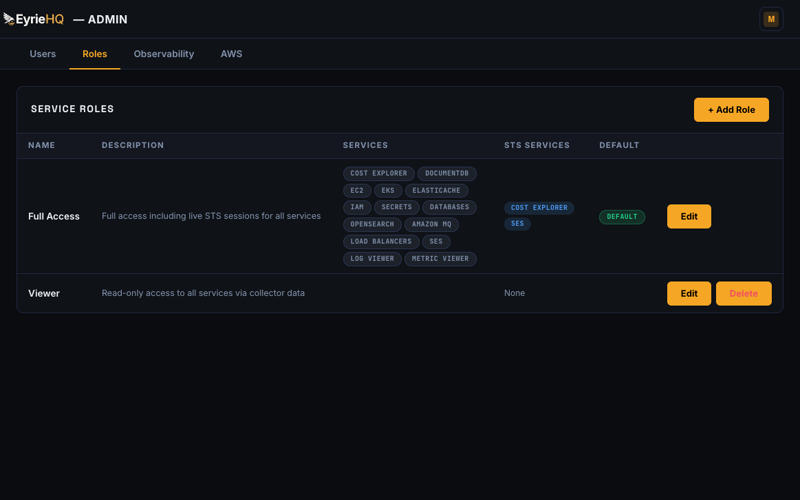
Task: Click the EyrieHQ brand name
Action: coord(40,19)
